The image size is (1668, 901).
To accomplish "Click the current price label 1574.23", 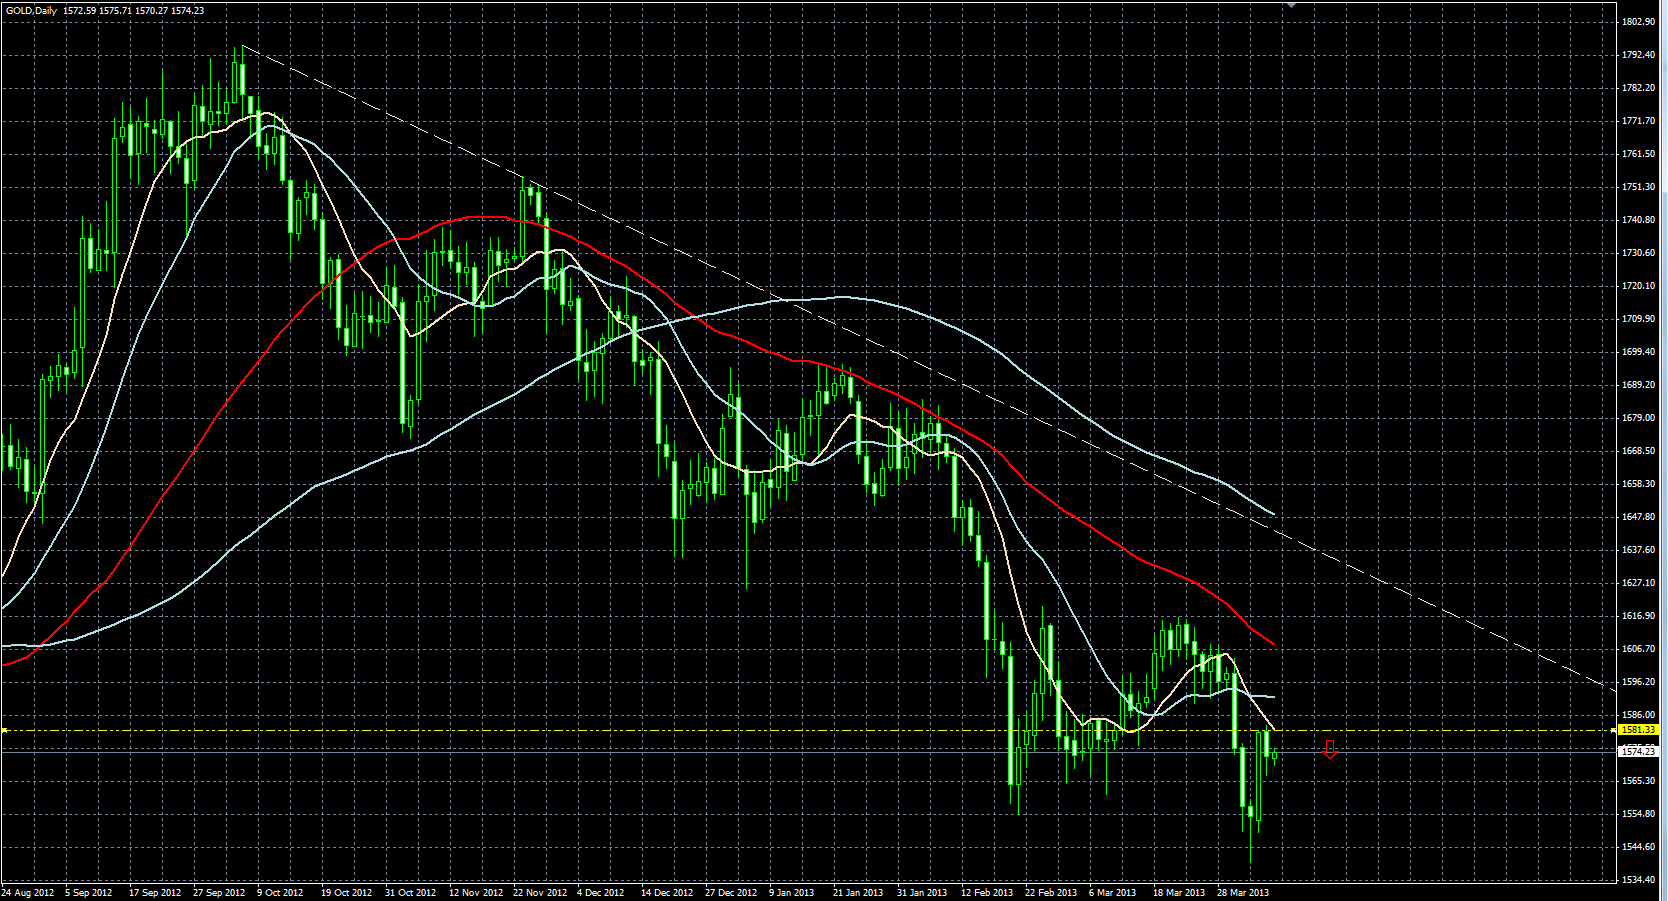I will pos(1638,751).
